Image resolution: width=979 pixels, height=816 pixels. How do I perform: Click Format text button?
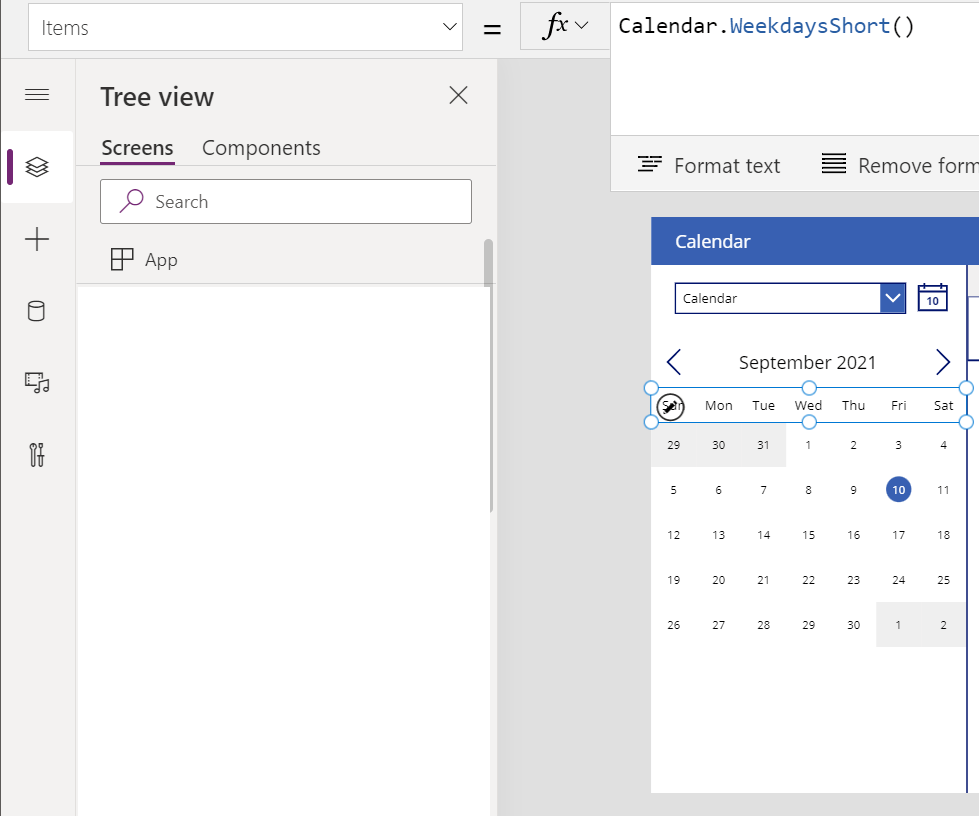coord(709,165)
